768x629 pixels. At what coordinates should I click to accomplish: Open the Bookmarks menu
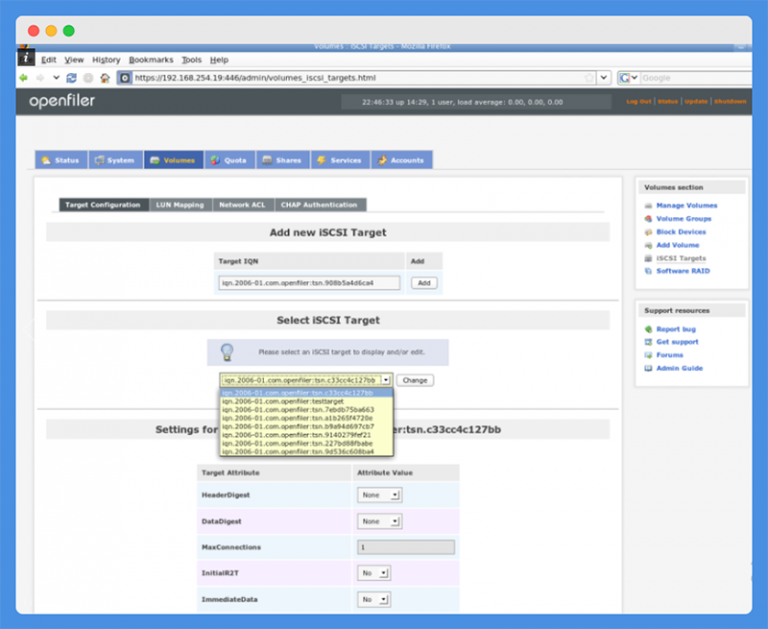(x=151, y=60)
